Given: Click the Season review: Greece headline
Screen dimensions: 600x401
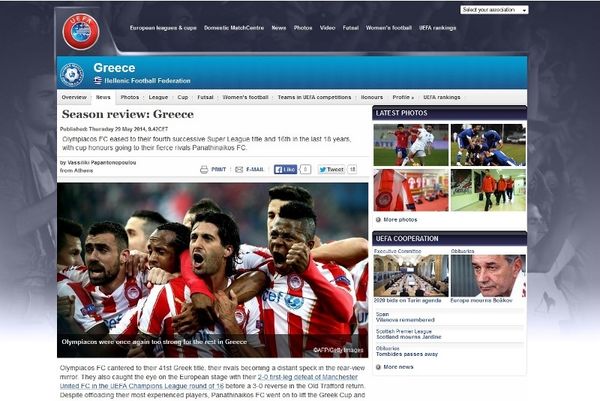Looking at the screenshot, I should pos(128,114).
